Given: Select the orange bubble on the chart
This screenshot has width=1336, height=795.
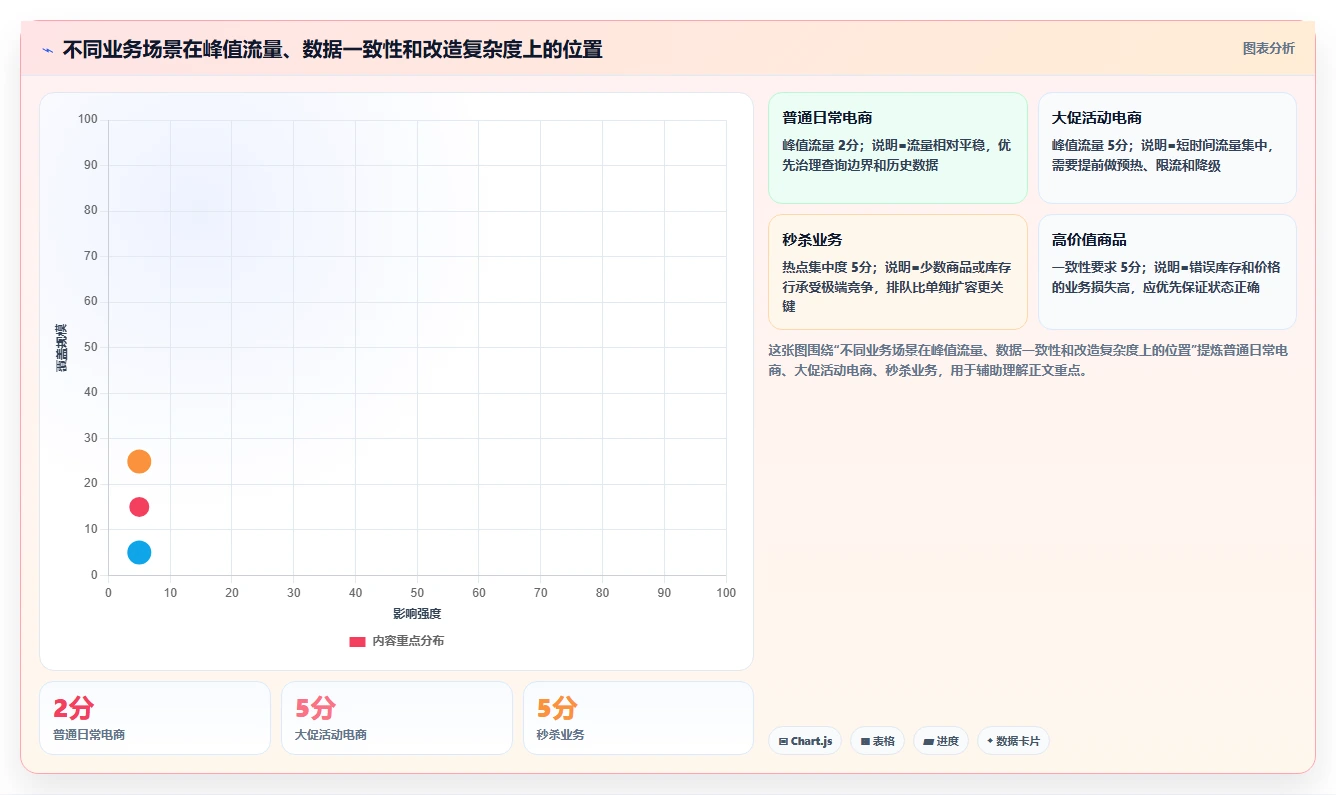Looking at the screenshot, I should [x=139, y=461].
